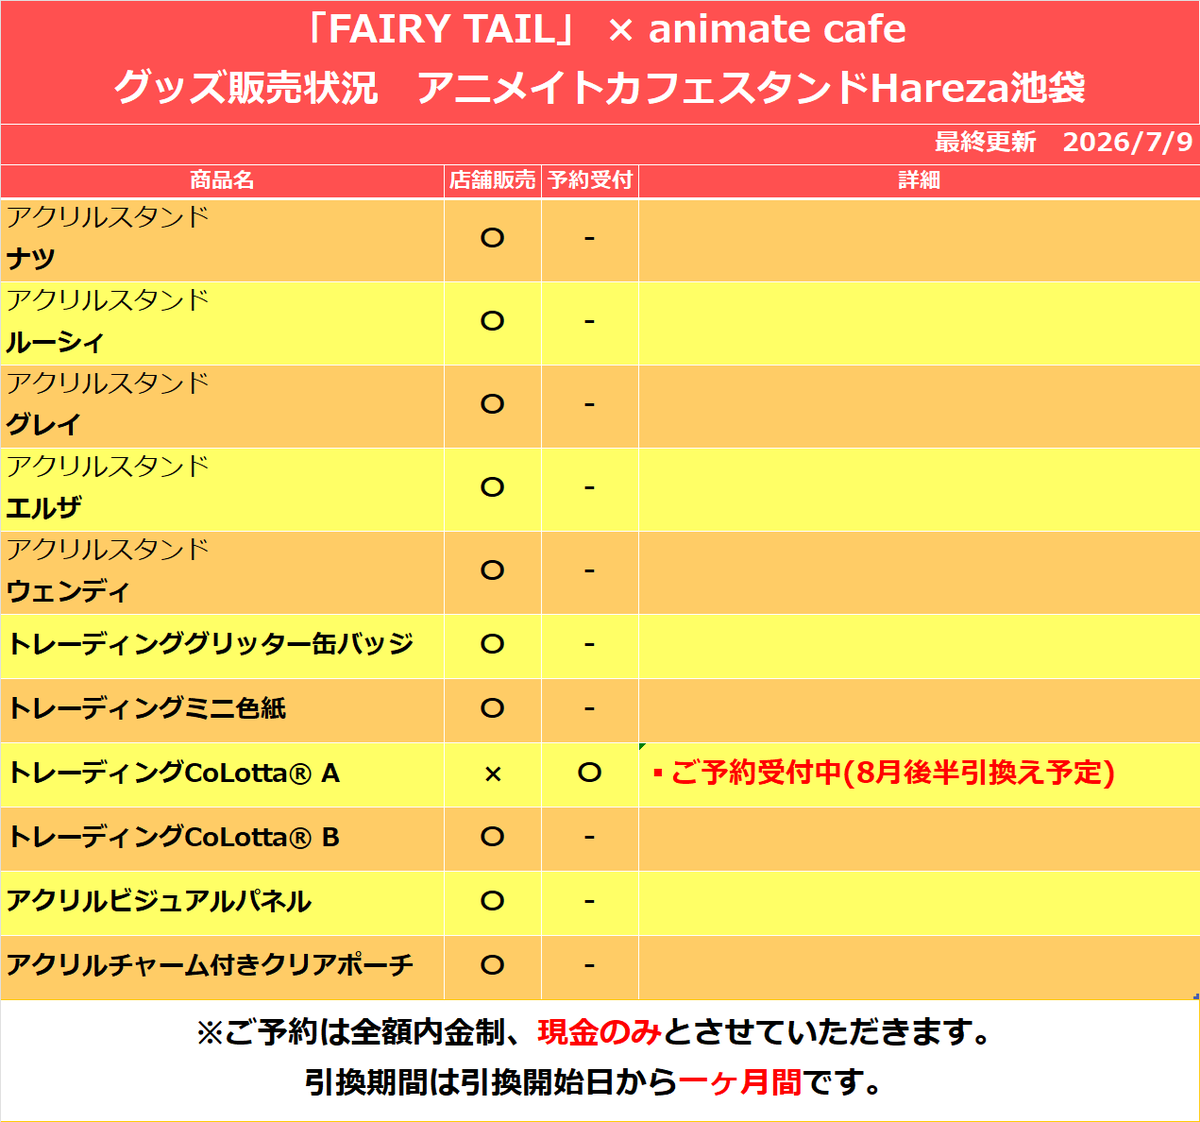Click the red 一ヶ月間 text in the footer
Screen dimensions: 1200x1122
click(x=741, y=1082)
